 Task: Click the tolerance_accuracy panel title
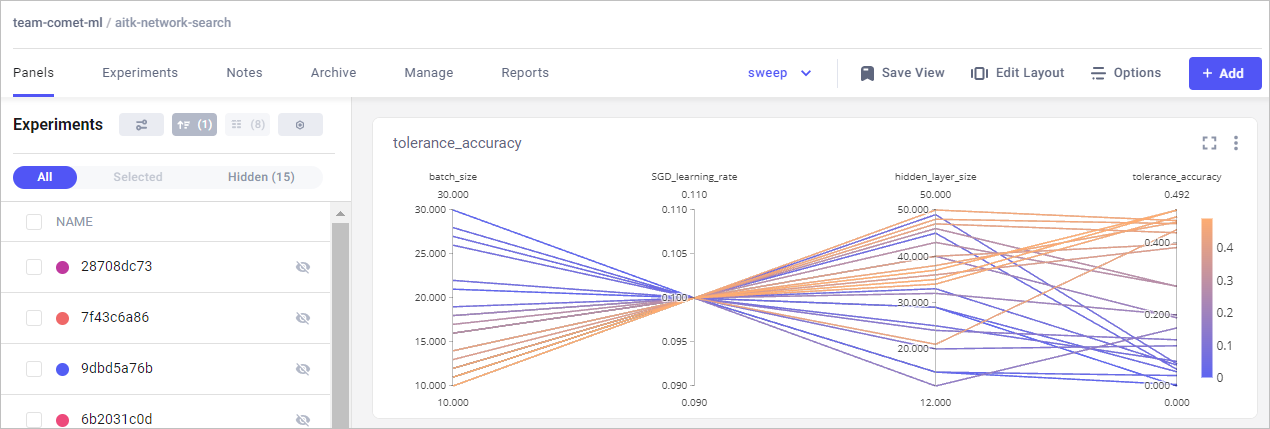pyautogui.click(x=457, y=143)
